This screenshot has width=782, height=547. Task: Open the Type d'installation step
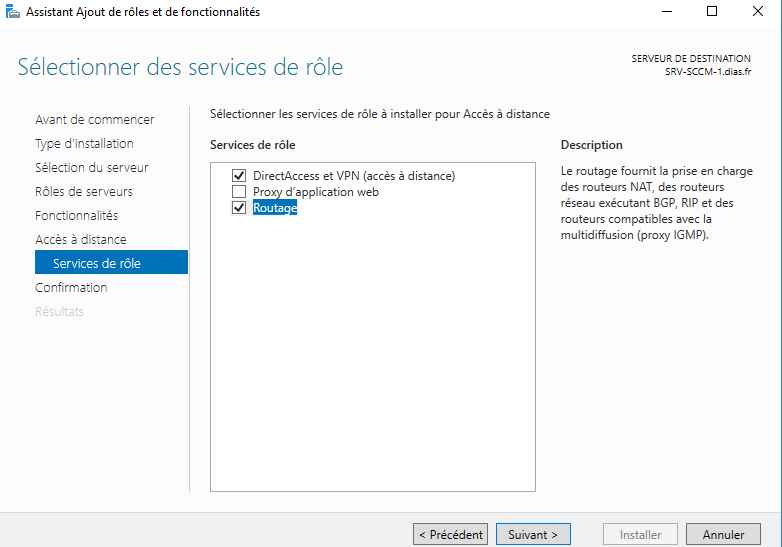click(x=84, y=144)
